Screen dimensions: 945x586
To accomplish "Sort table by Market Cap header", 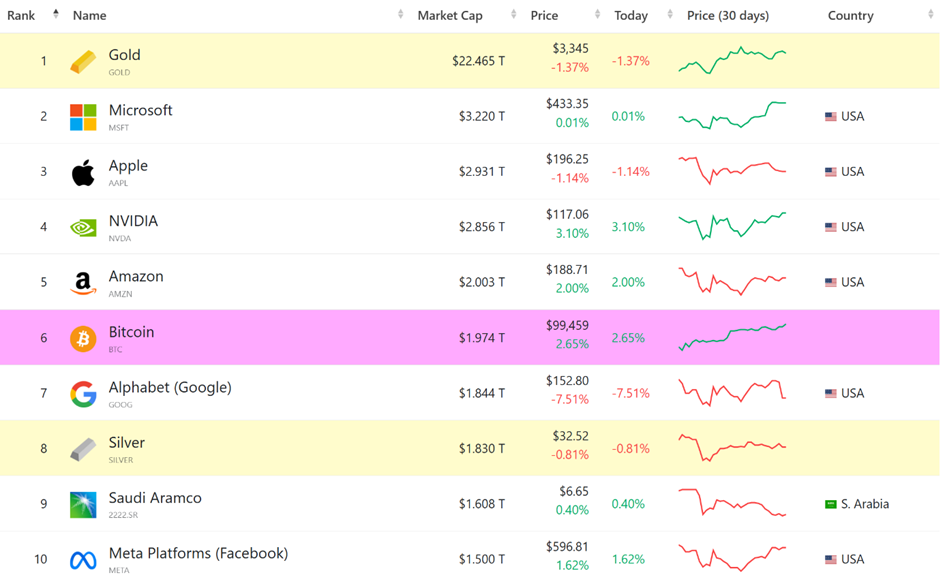I will coord(449,15).
